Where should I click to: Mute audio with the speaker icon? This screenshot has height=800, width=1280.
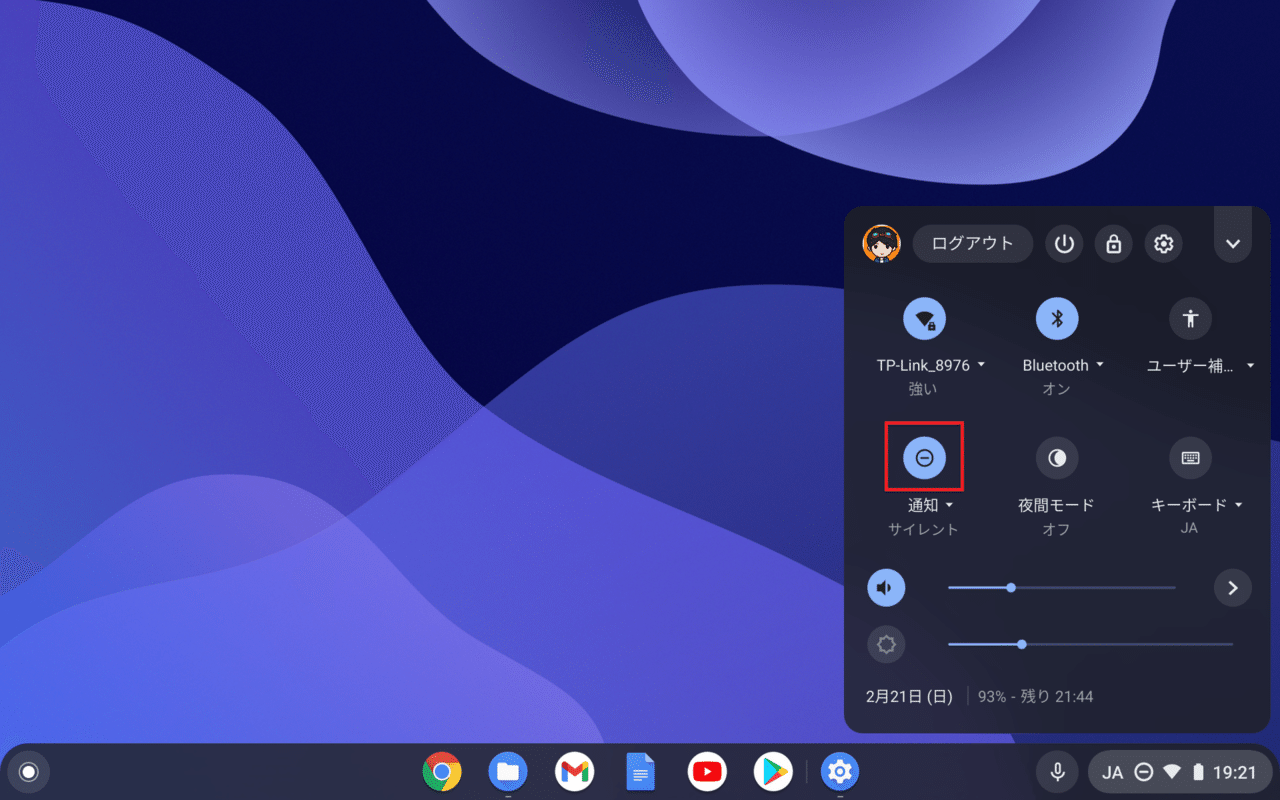[x=886, y=587]
